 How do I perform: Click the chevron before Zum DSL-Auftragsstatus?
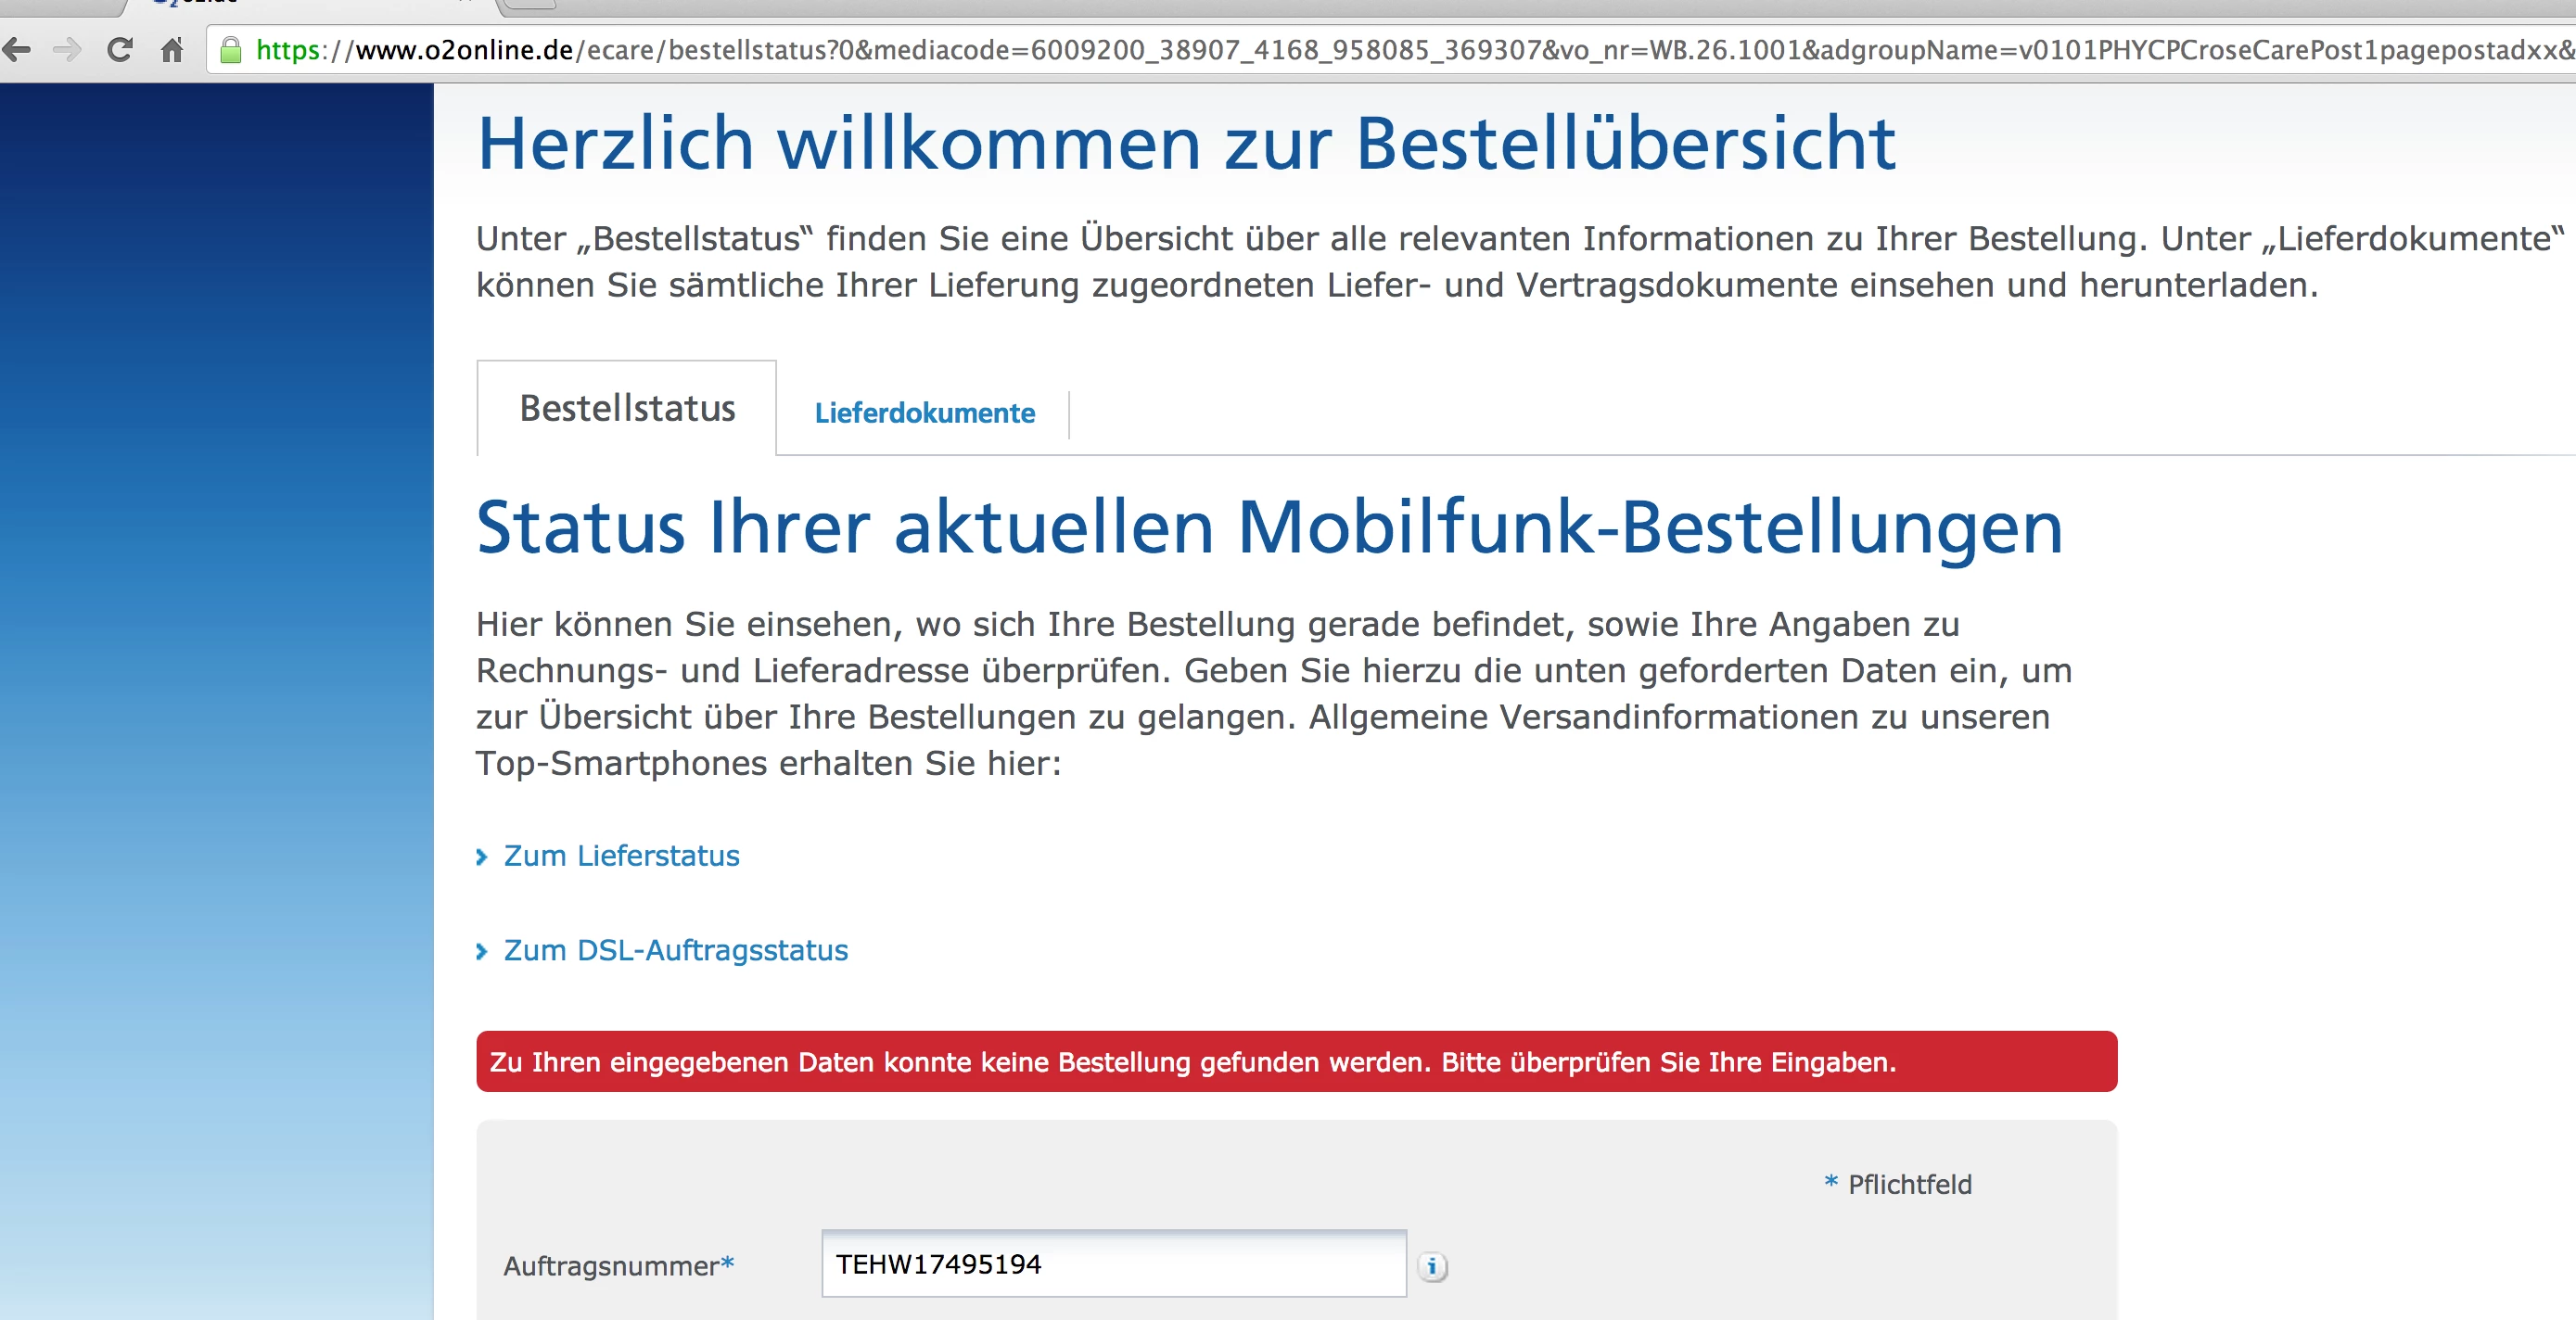tap(482, 951)
